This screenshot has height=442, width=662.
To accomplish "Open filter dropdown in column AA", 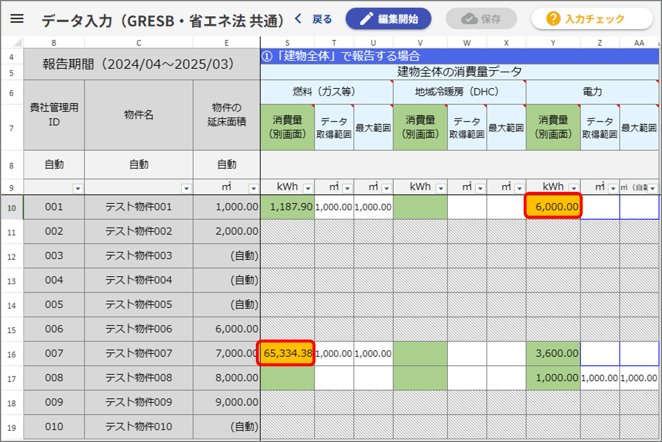I will click(x=653, y=188).
